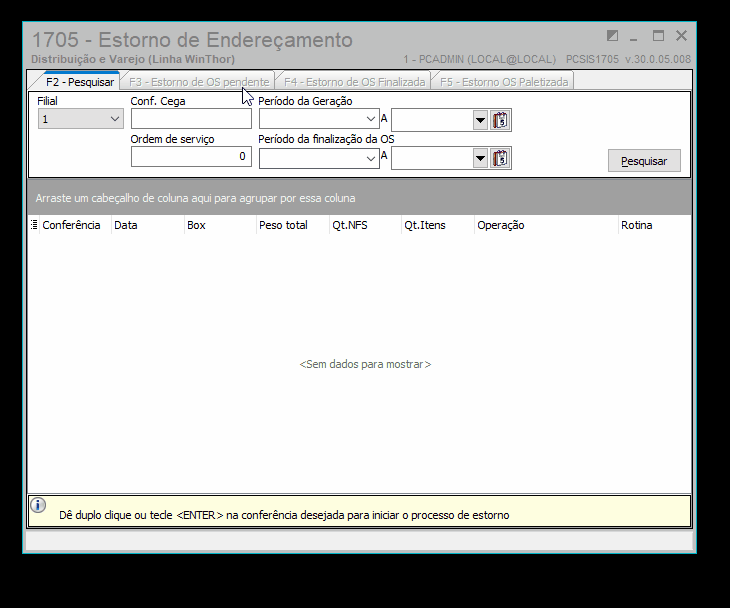Click the 'Sem dados para mostrar' message

(365, 364)
